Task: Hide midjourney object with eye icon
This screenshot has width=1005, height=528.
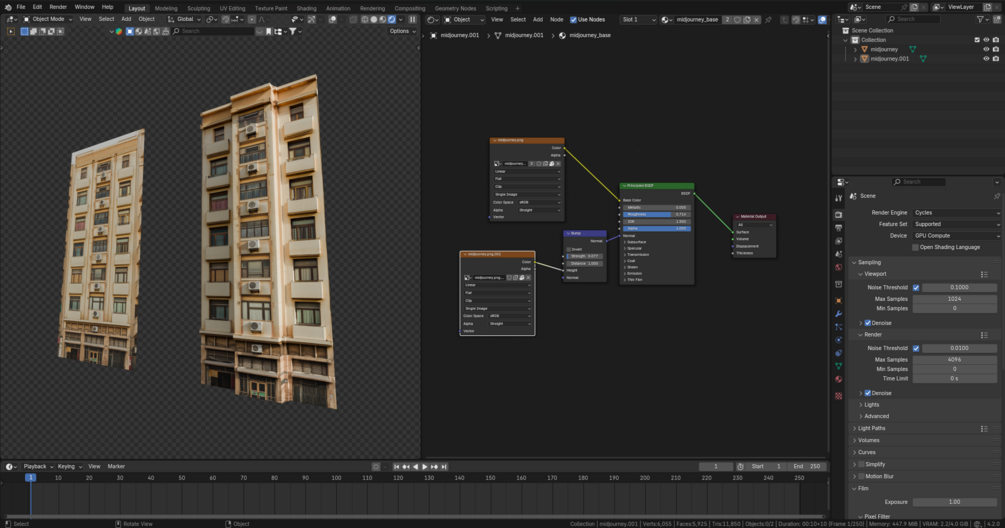Action: [986, 49]
